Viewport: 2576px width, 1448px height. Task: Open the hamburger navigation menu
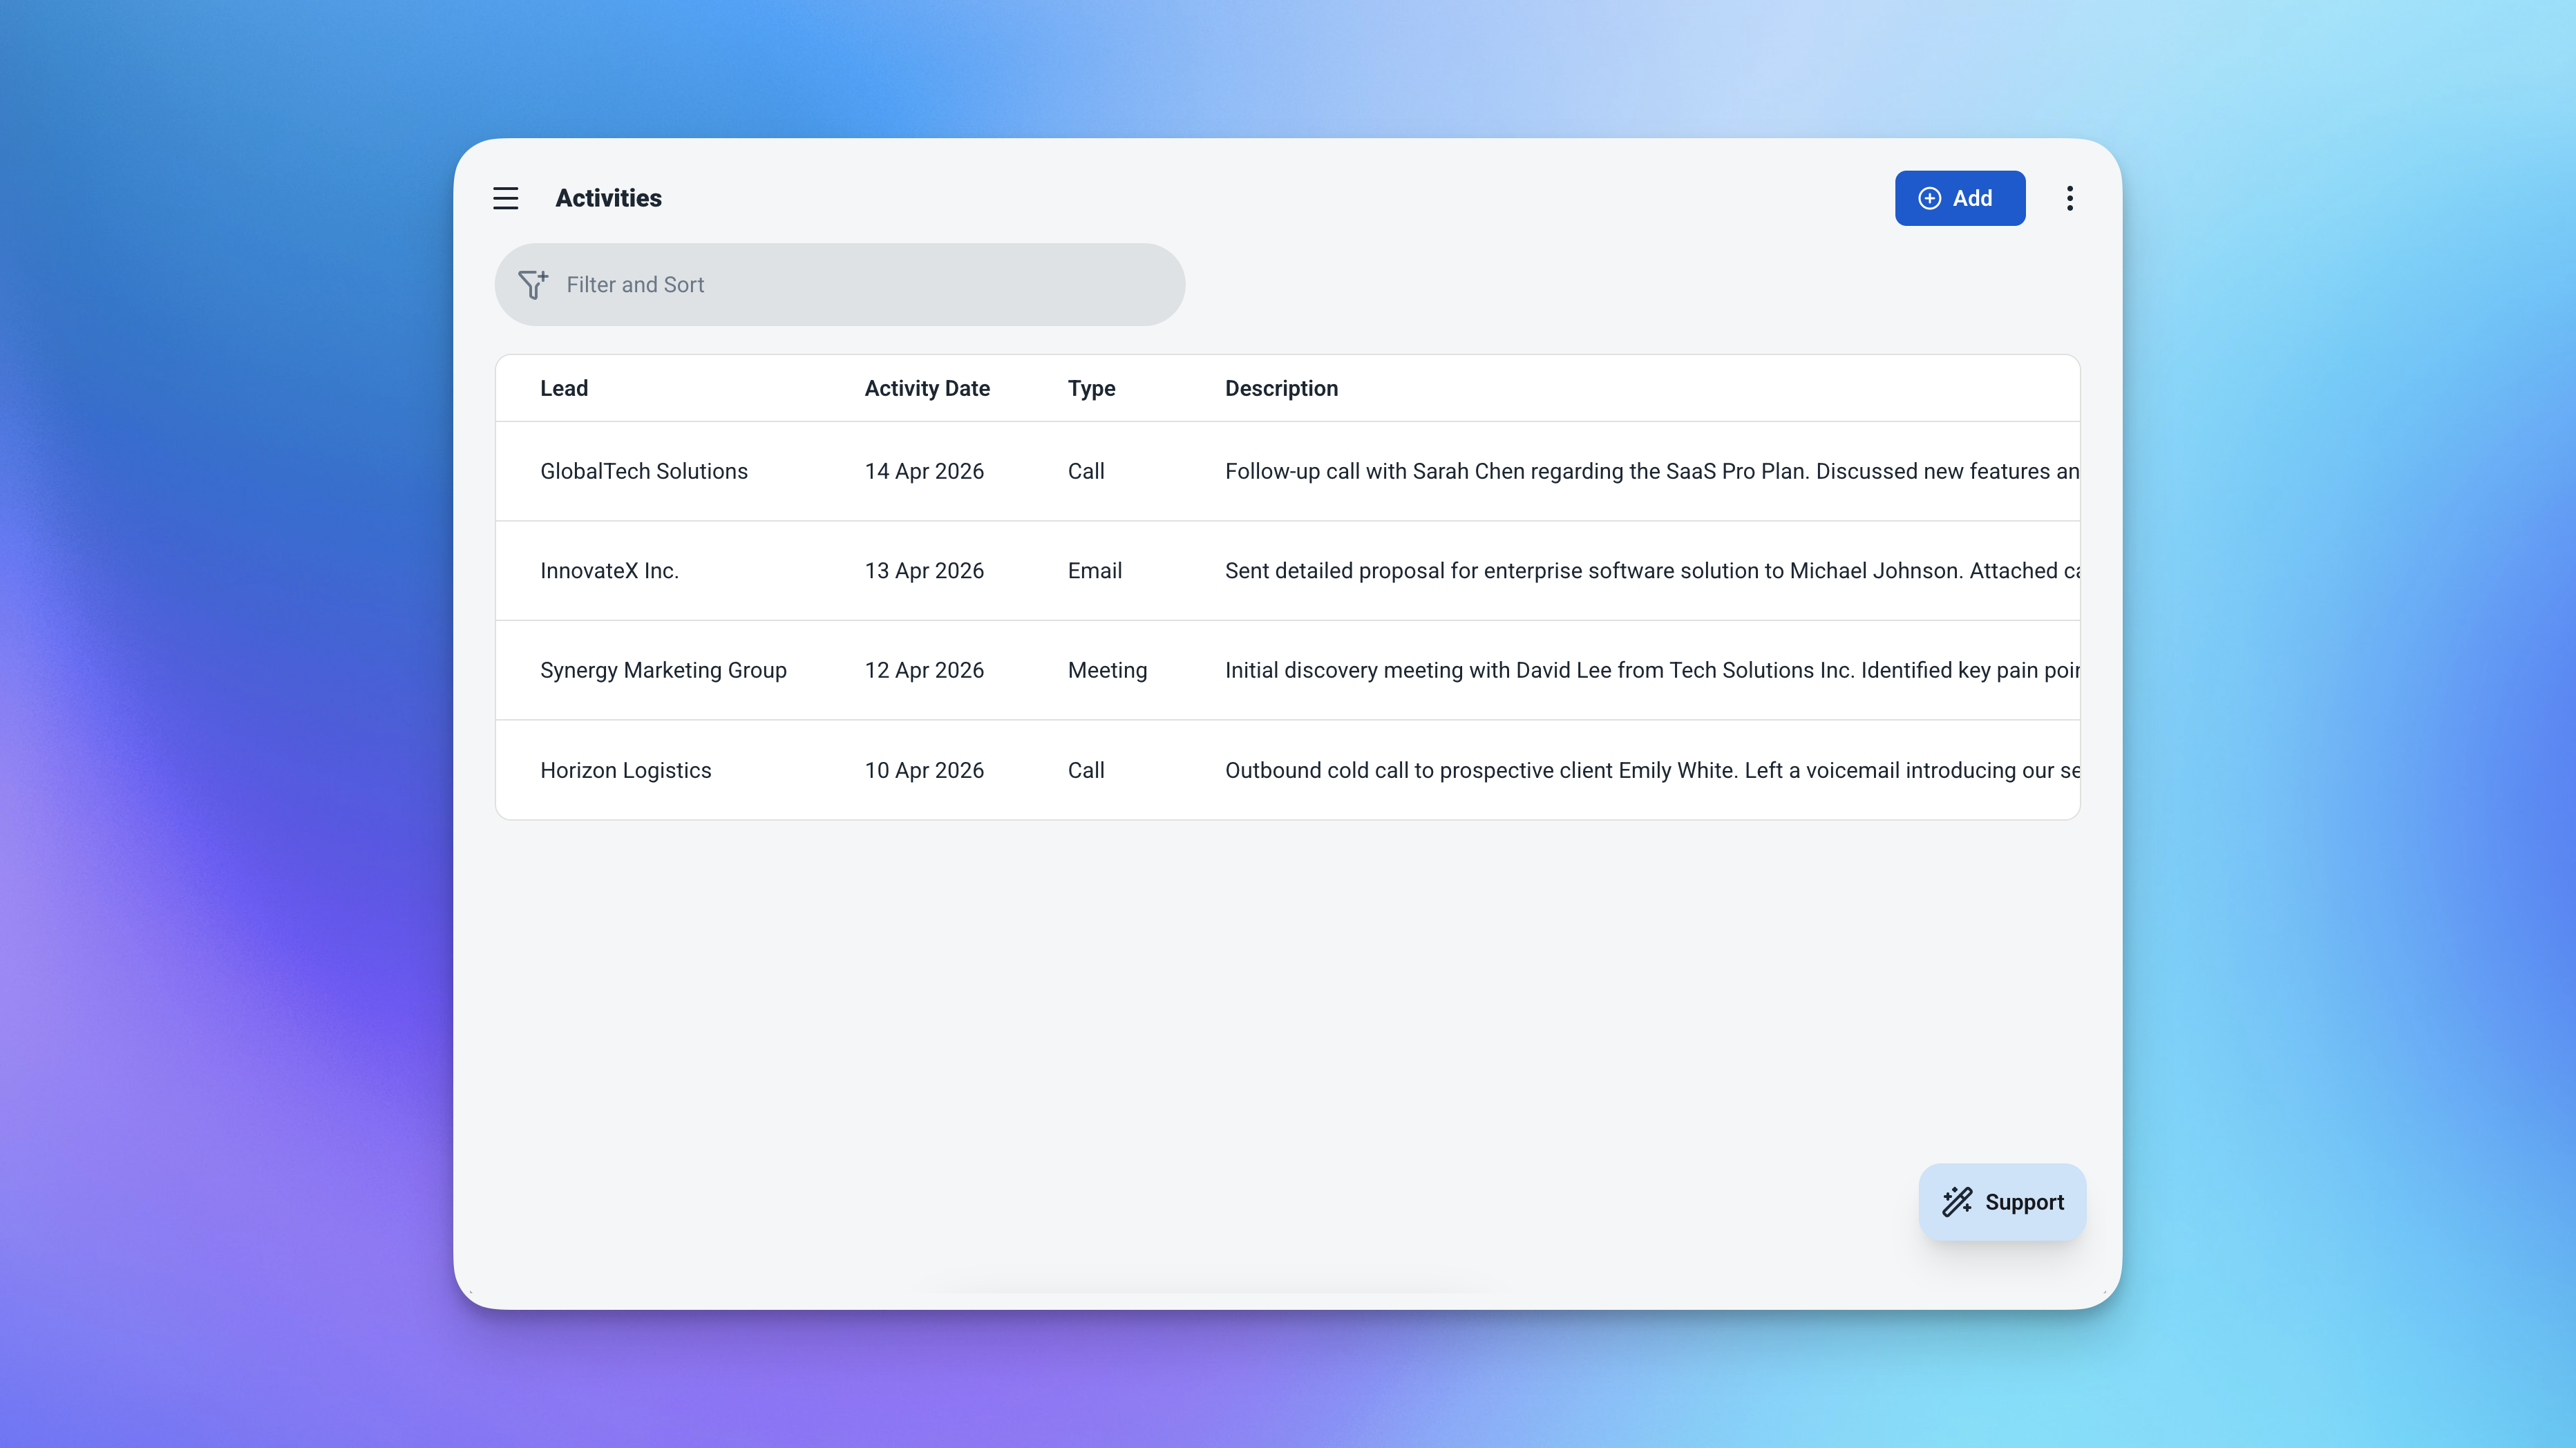[x=505, y=198]
